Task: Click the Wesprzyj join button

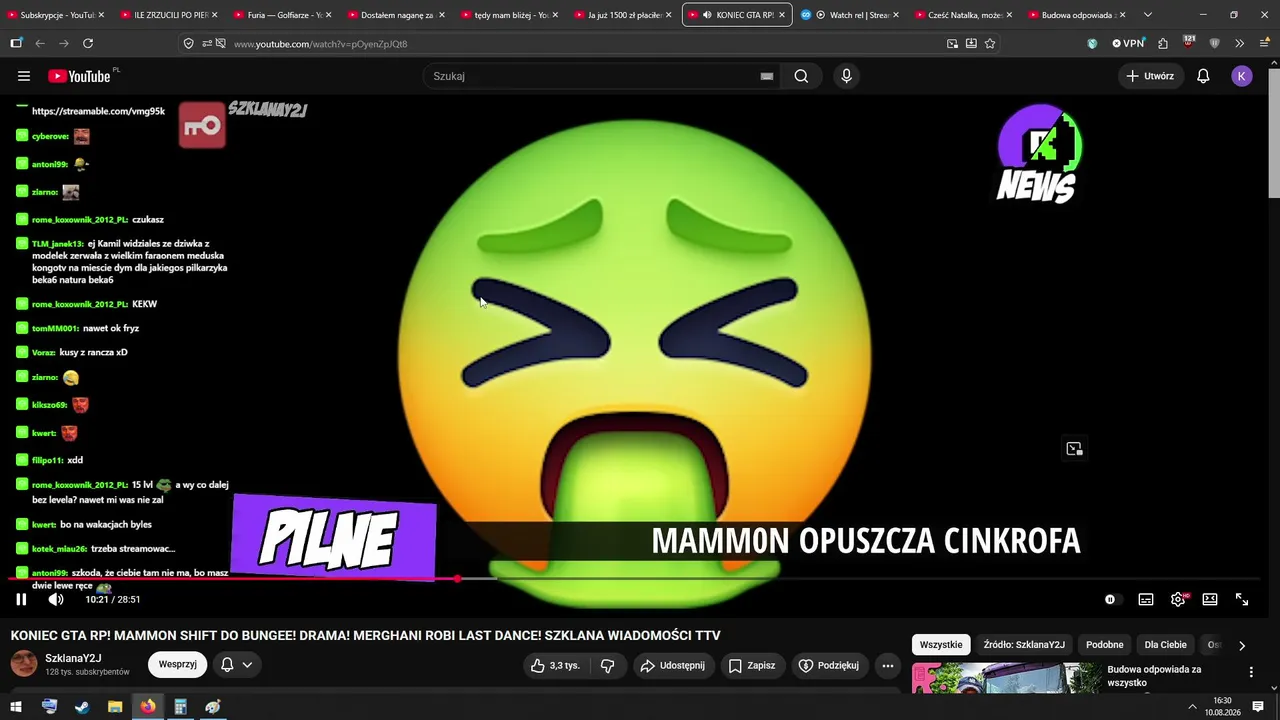Action: [x=177, y=664]
